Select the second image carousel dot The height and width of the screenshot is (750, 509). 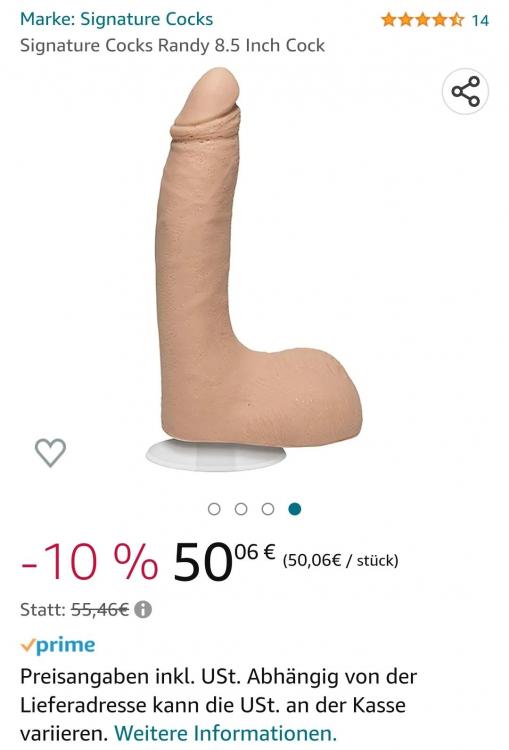pyautogui.click(x=241, y=509)
